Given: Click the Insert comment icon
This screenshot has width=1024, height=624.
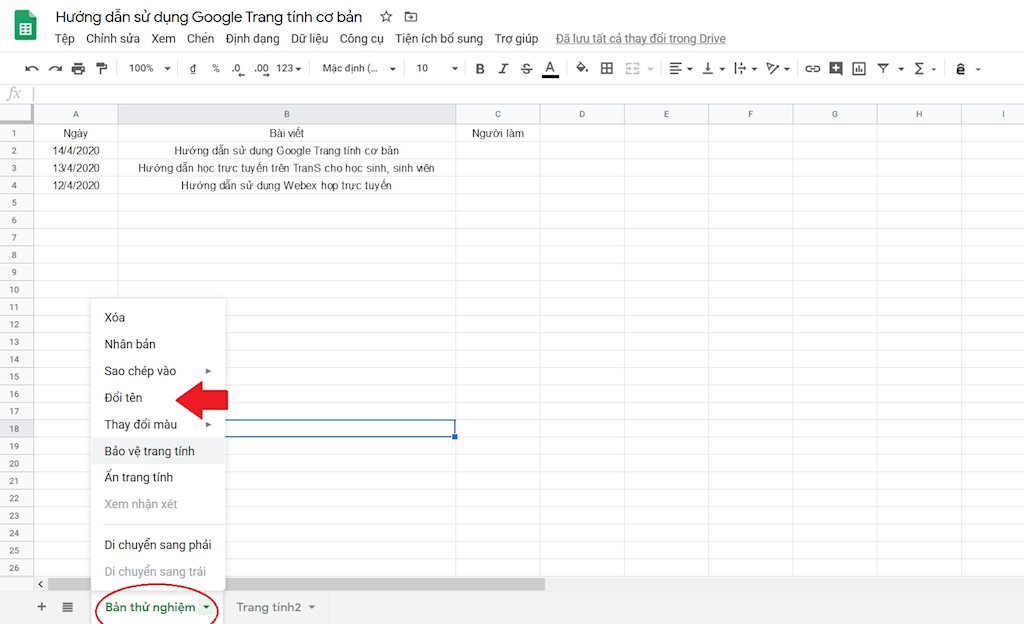Looking at the screenshot, I should click(835, 68).
